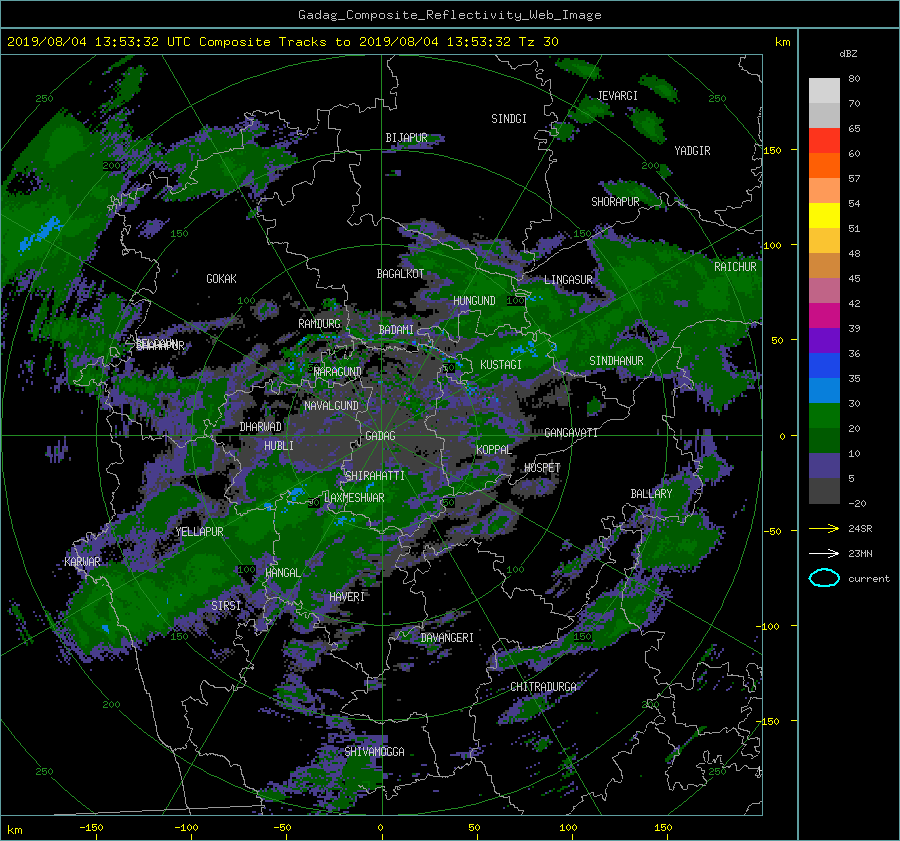Click the RAICHUR city label
This screenshot has width=900, height=841.
(735, 267)
